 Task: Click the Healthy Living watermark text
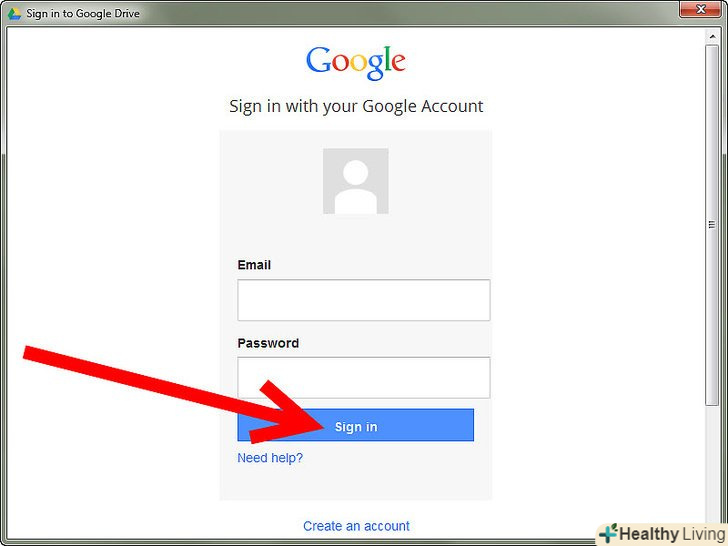(672, 534)
